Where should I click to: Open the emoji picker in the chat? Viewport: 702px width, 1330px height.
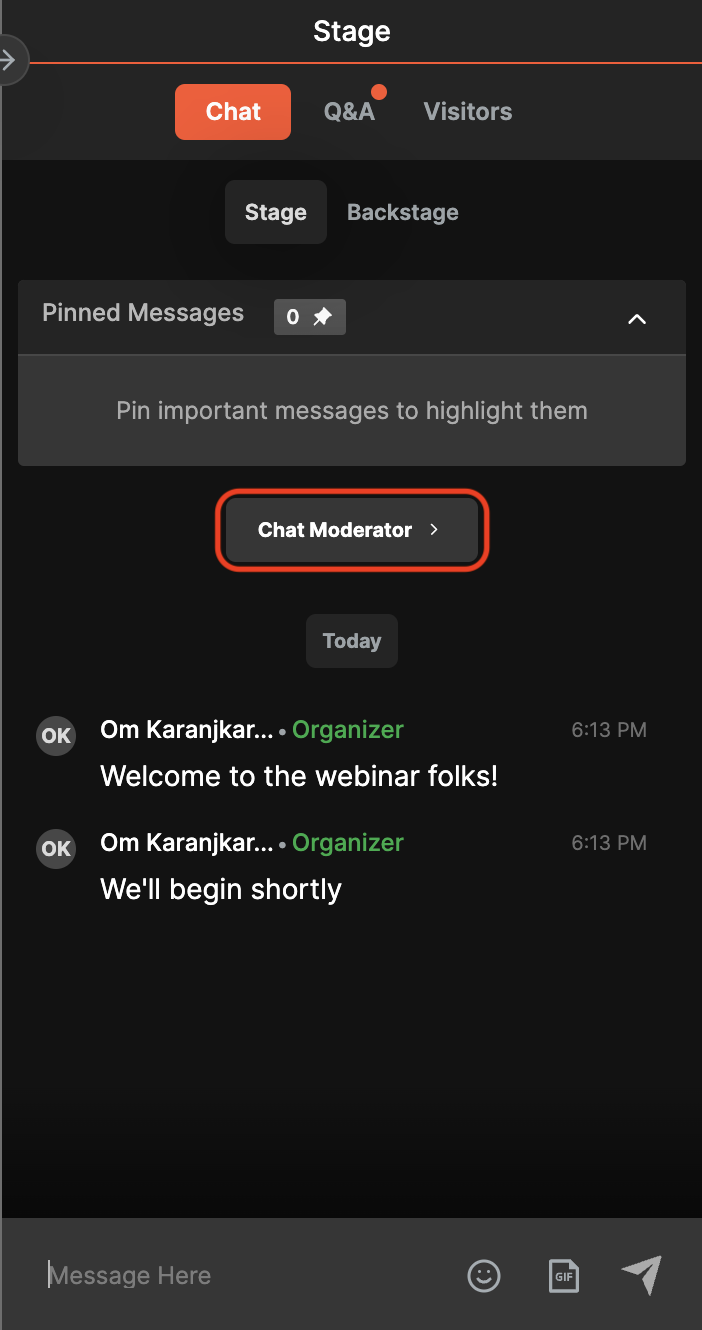tap(484, 1276)
